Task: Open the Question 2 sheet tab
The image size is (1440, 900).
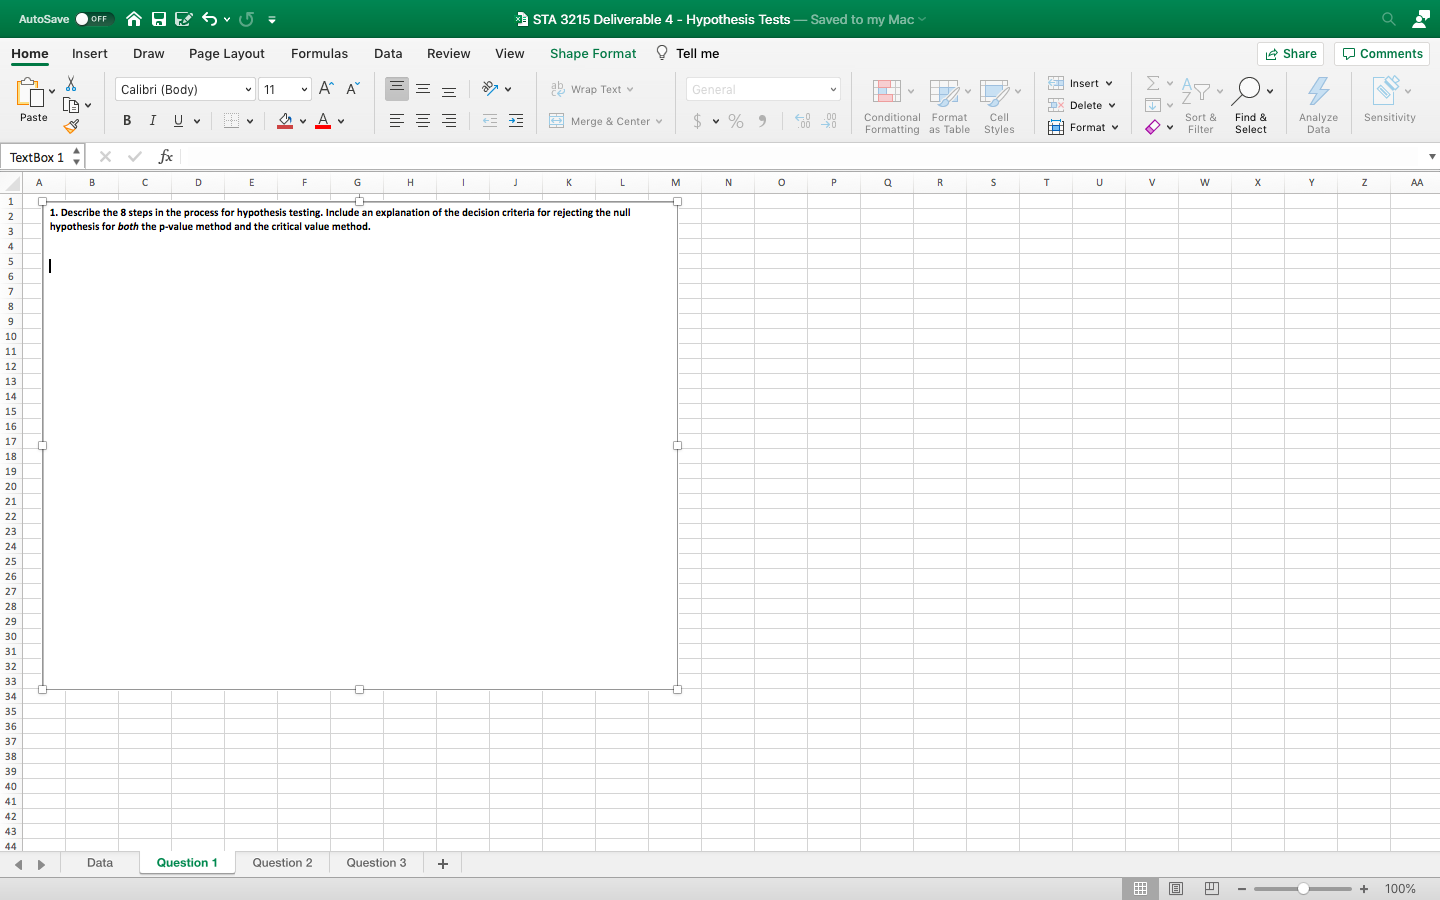Action: click(282, 863)
